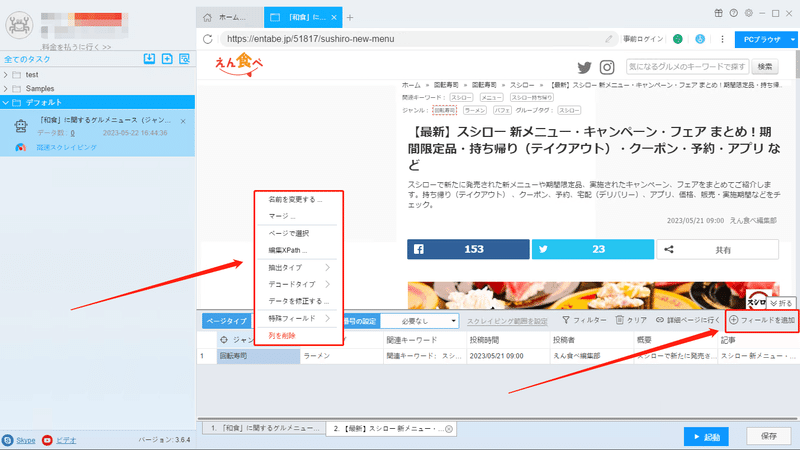Screen dimensions: 800x450
Task: Click the 保存 save button
Action: [x=768, y=436]
